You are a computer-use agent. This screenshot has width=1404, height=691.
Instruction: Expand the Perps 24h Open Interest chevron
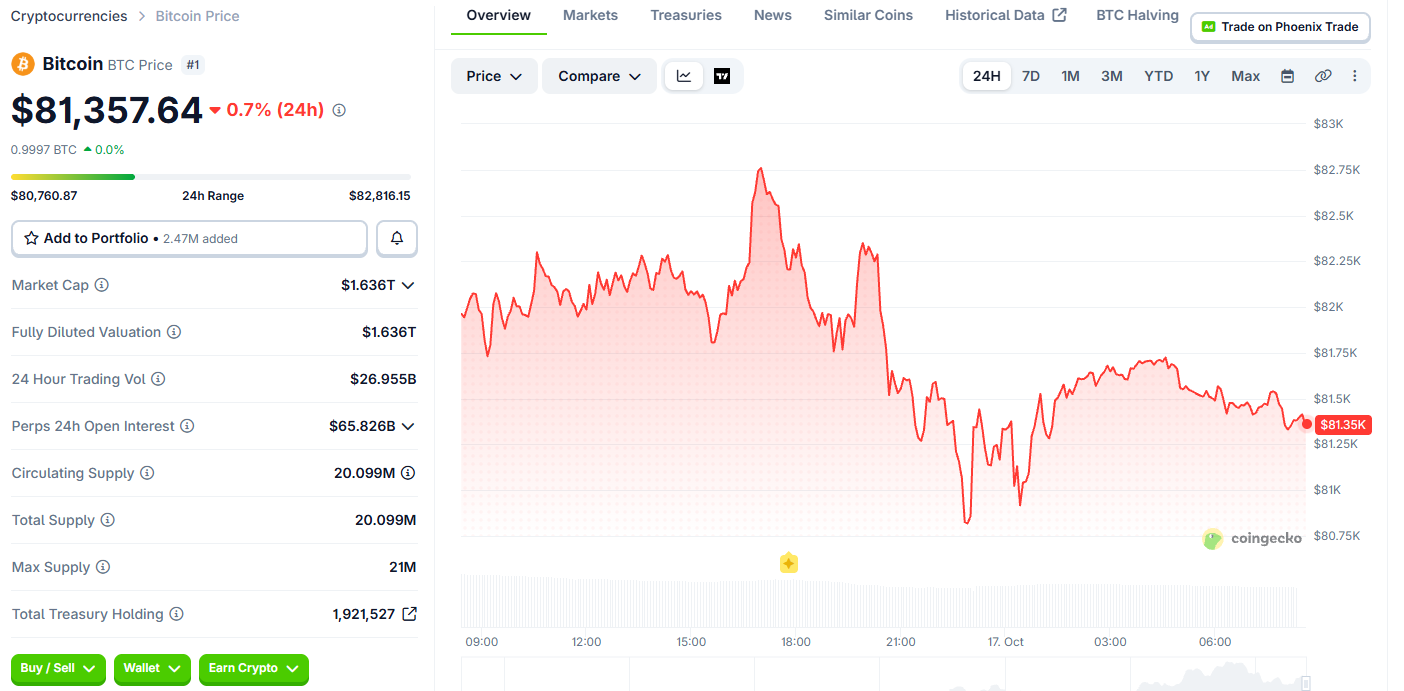(408, 426)
